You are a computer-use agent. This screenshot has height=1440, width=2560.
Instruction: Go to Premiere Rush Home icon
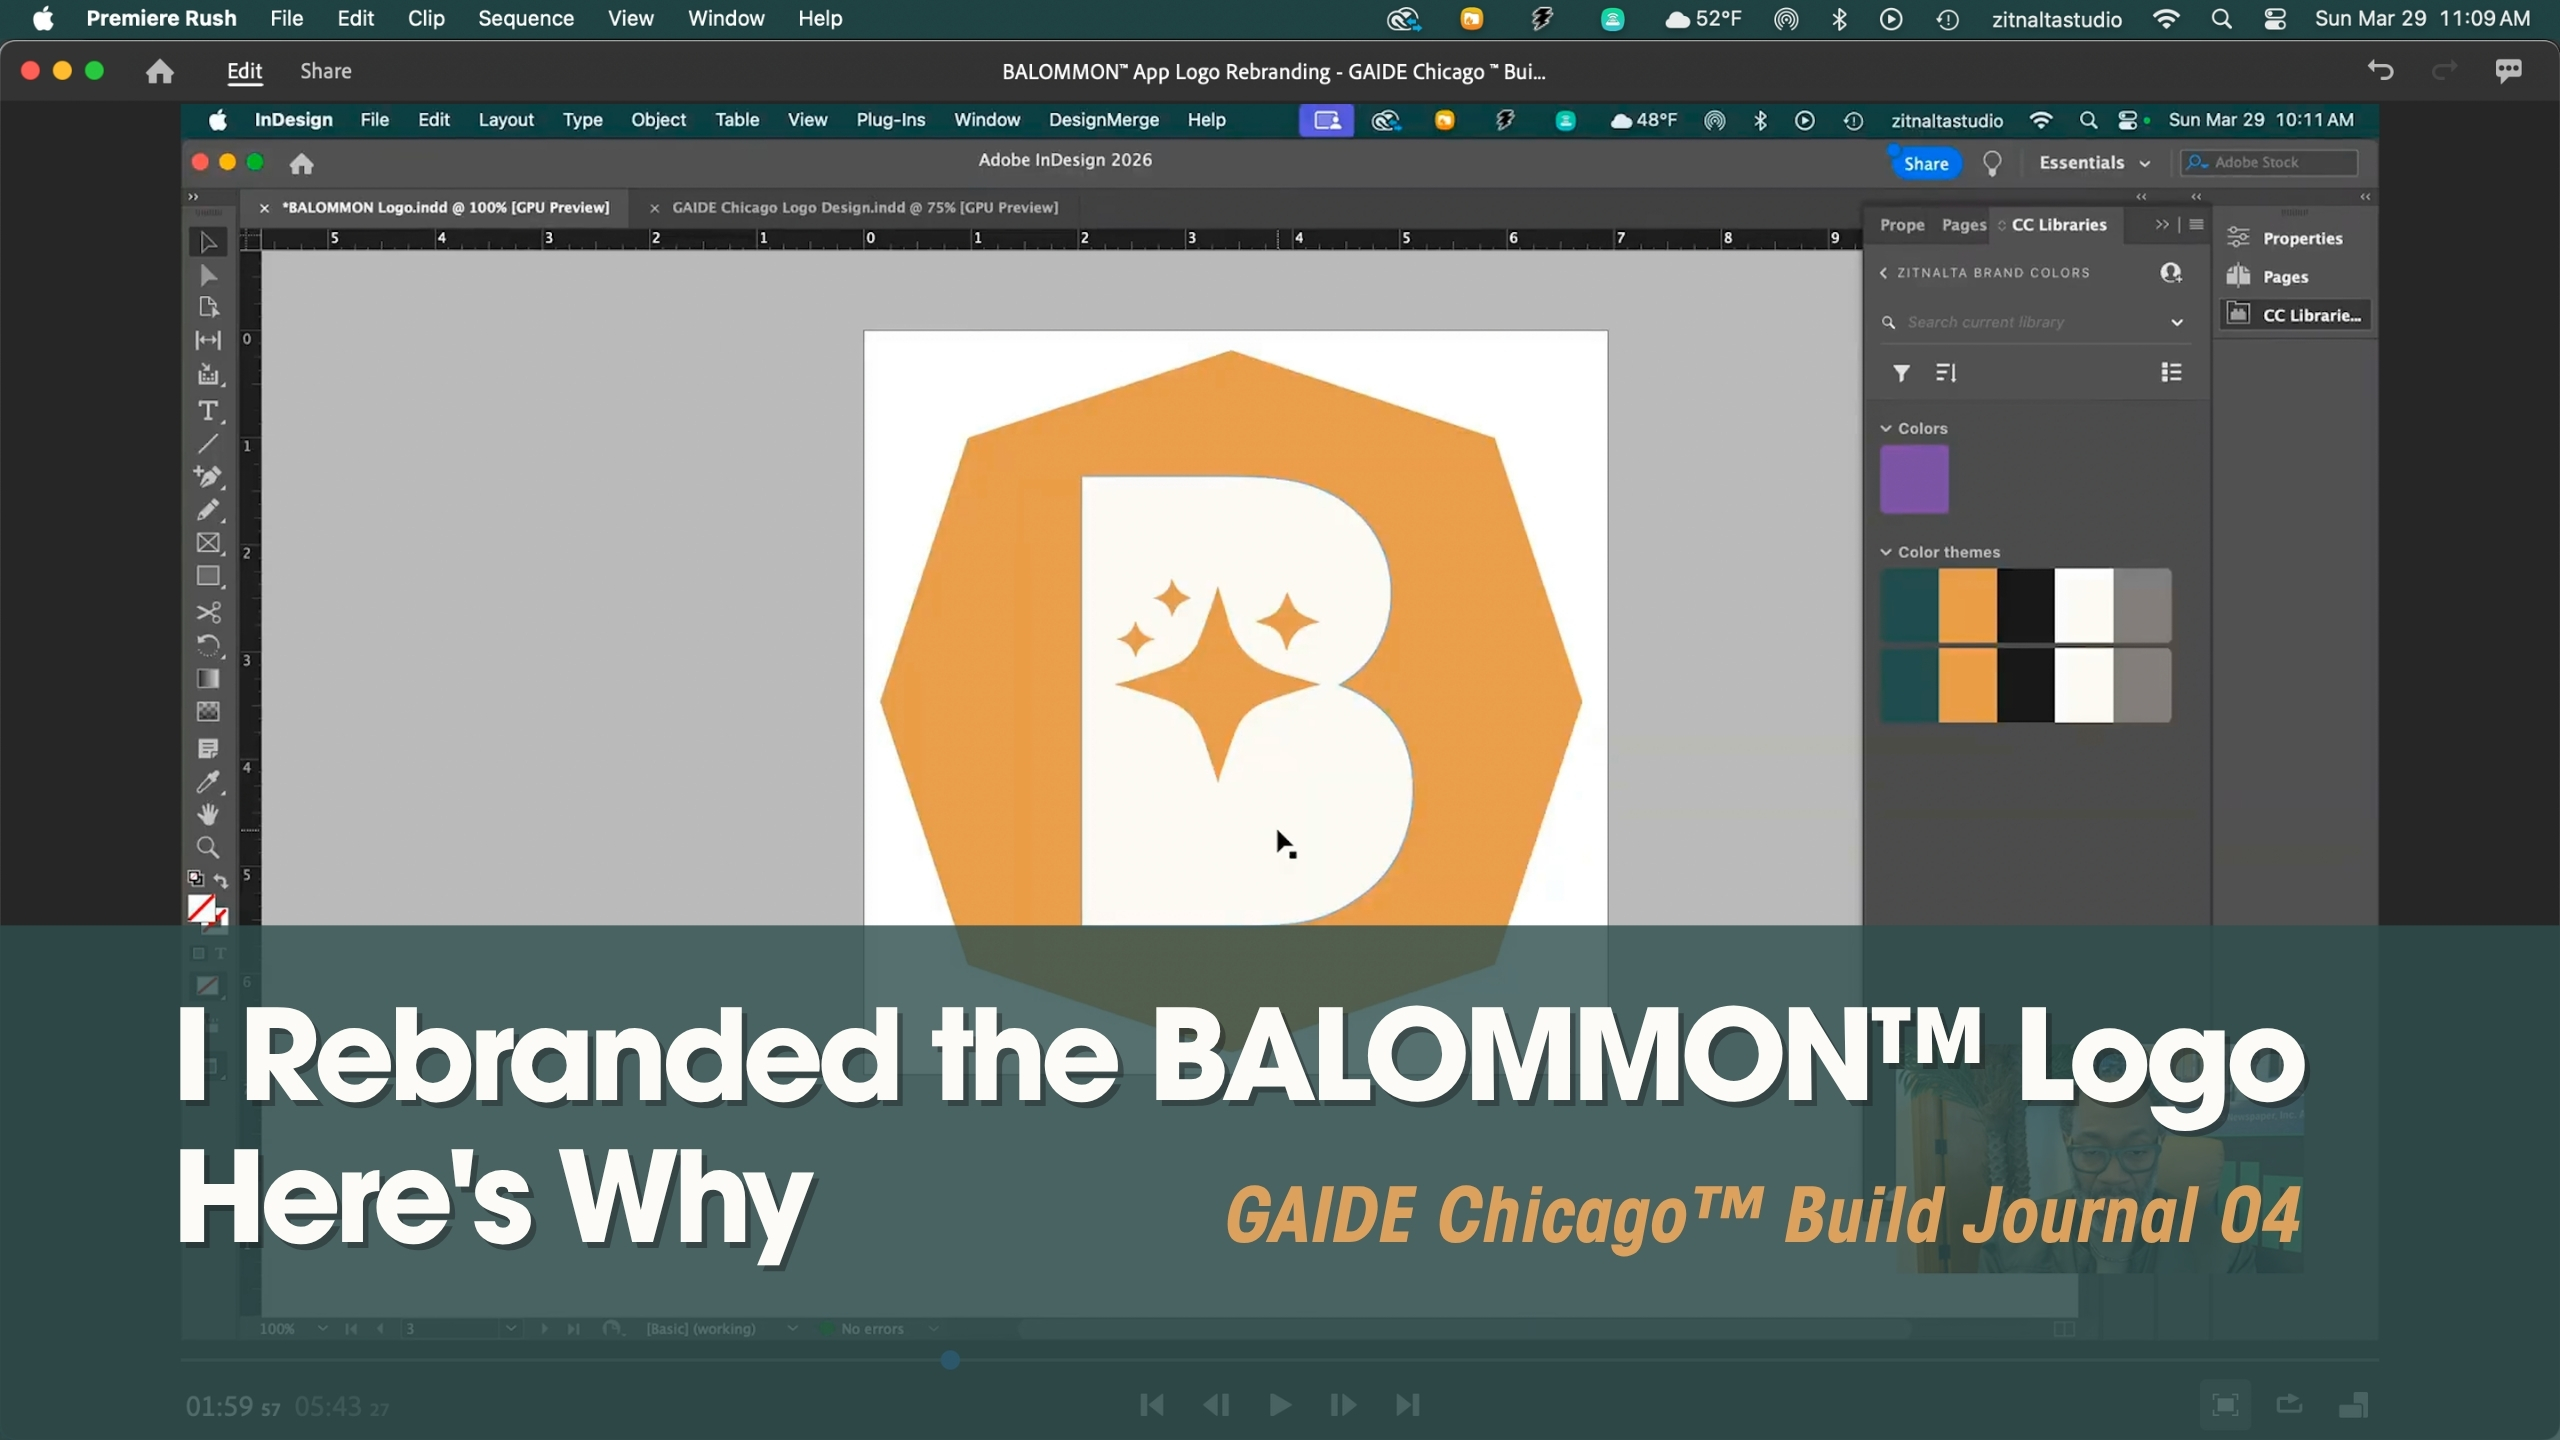[x=160, y=71]
